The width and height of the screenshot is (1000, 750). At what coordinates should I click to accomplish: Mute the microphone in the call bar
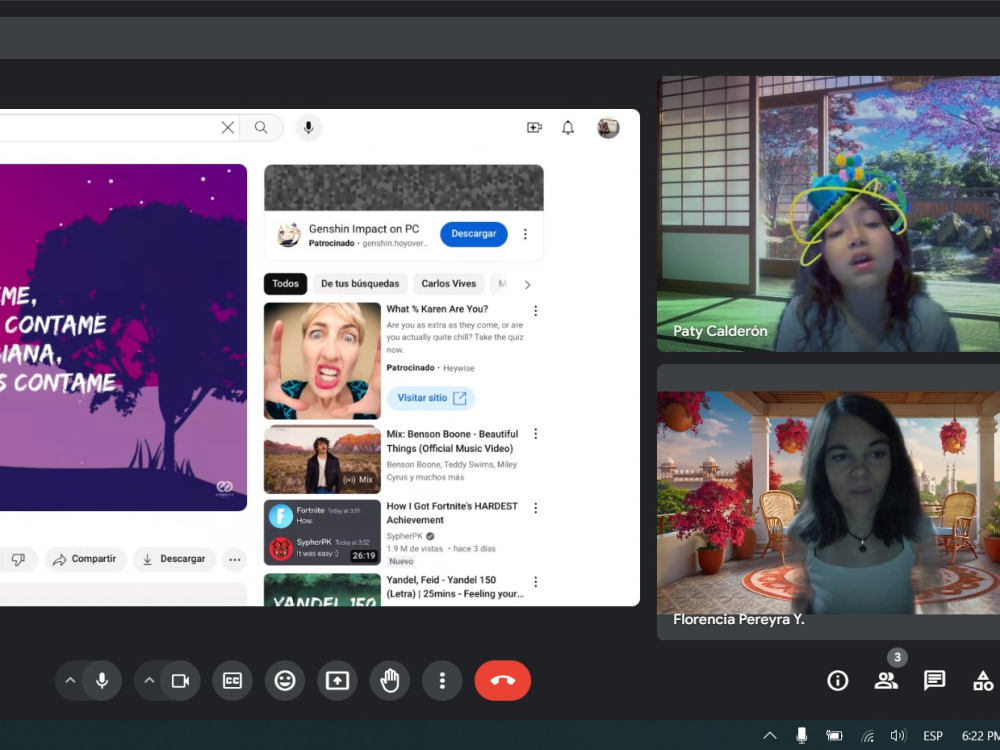coord(101,681)
